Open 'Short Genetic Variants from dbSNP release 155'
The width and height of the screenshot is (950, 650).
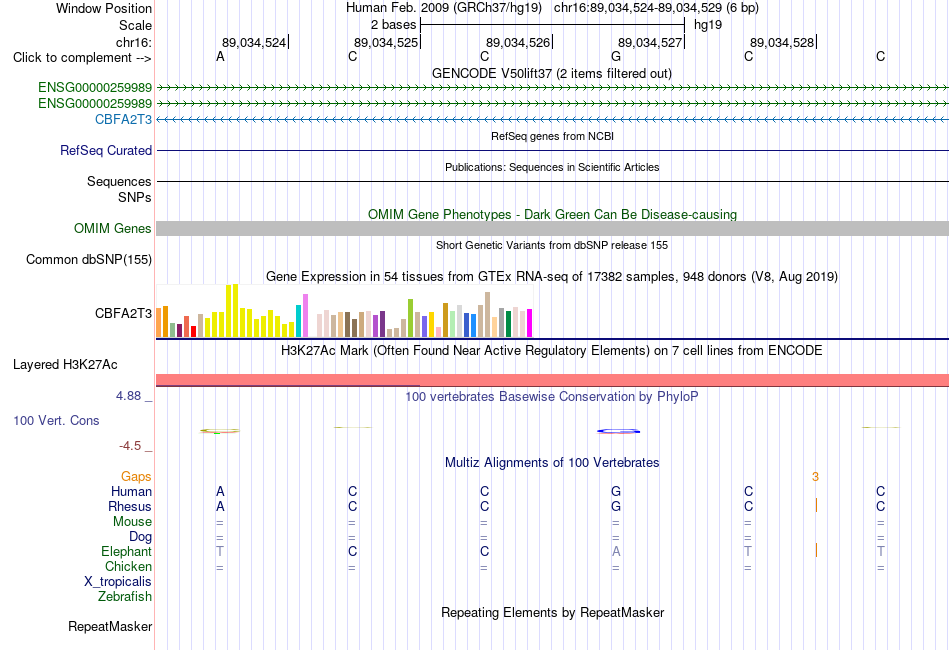552,245
